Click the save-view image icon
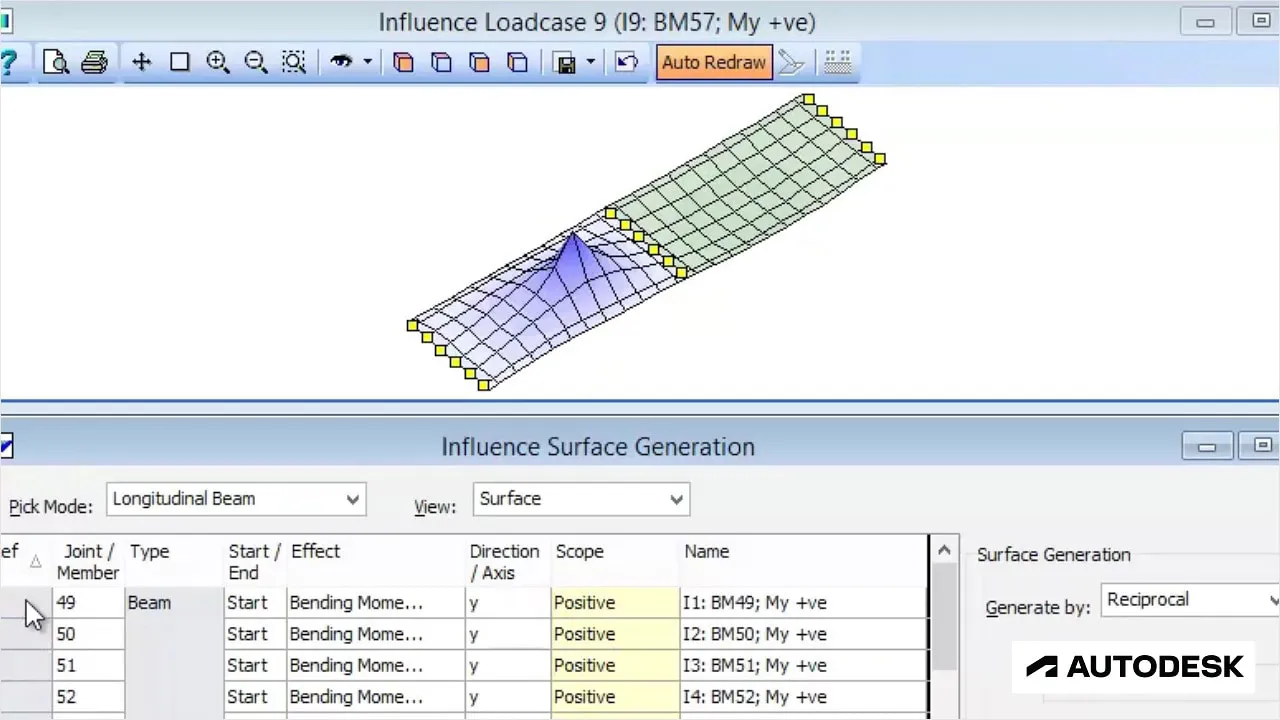The width and height of the screenshot is (1280, 720). coord(566,62)
